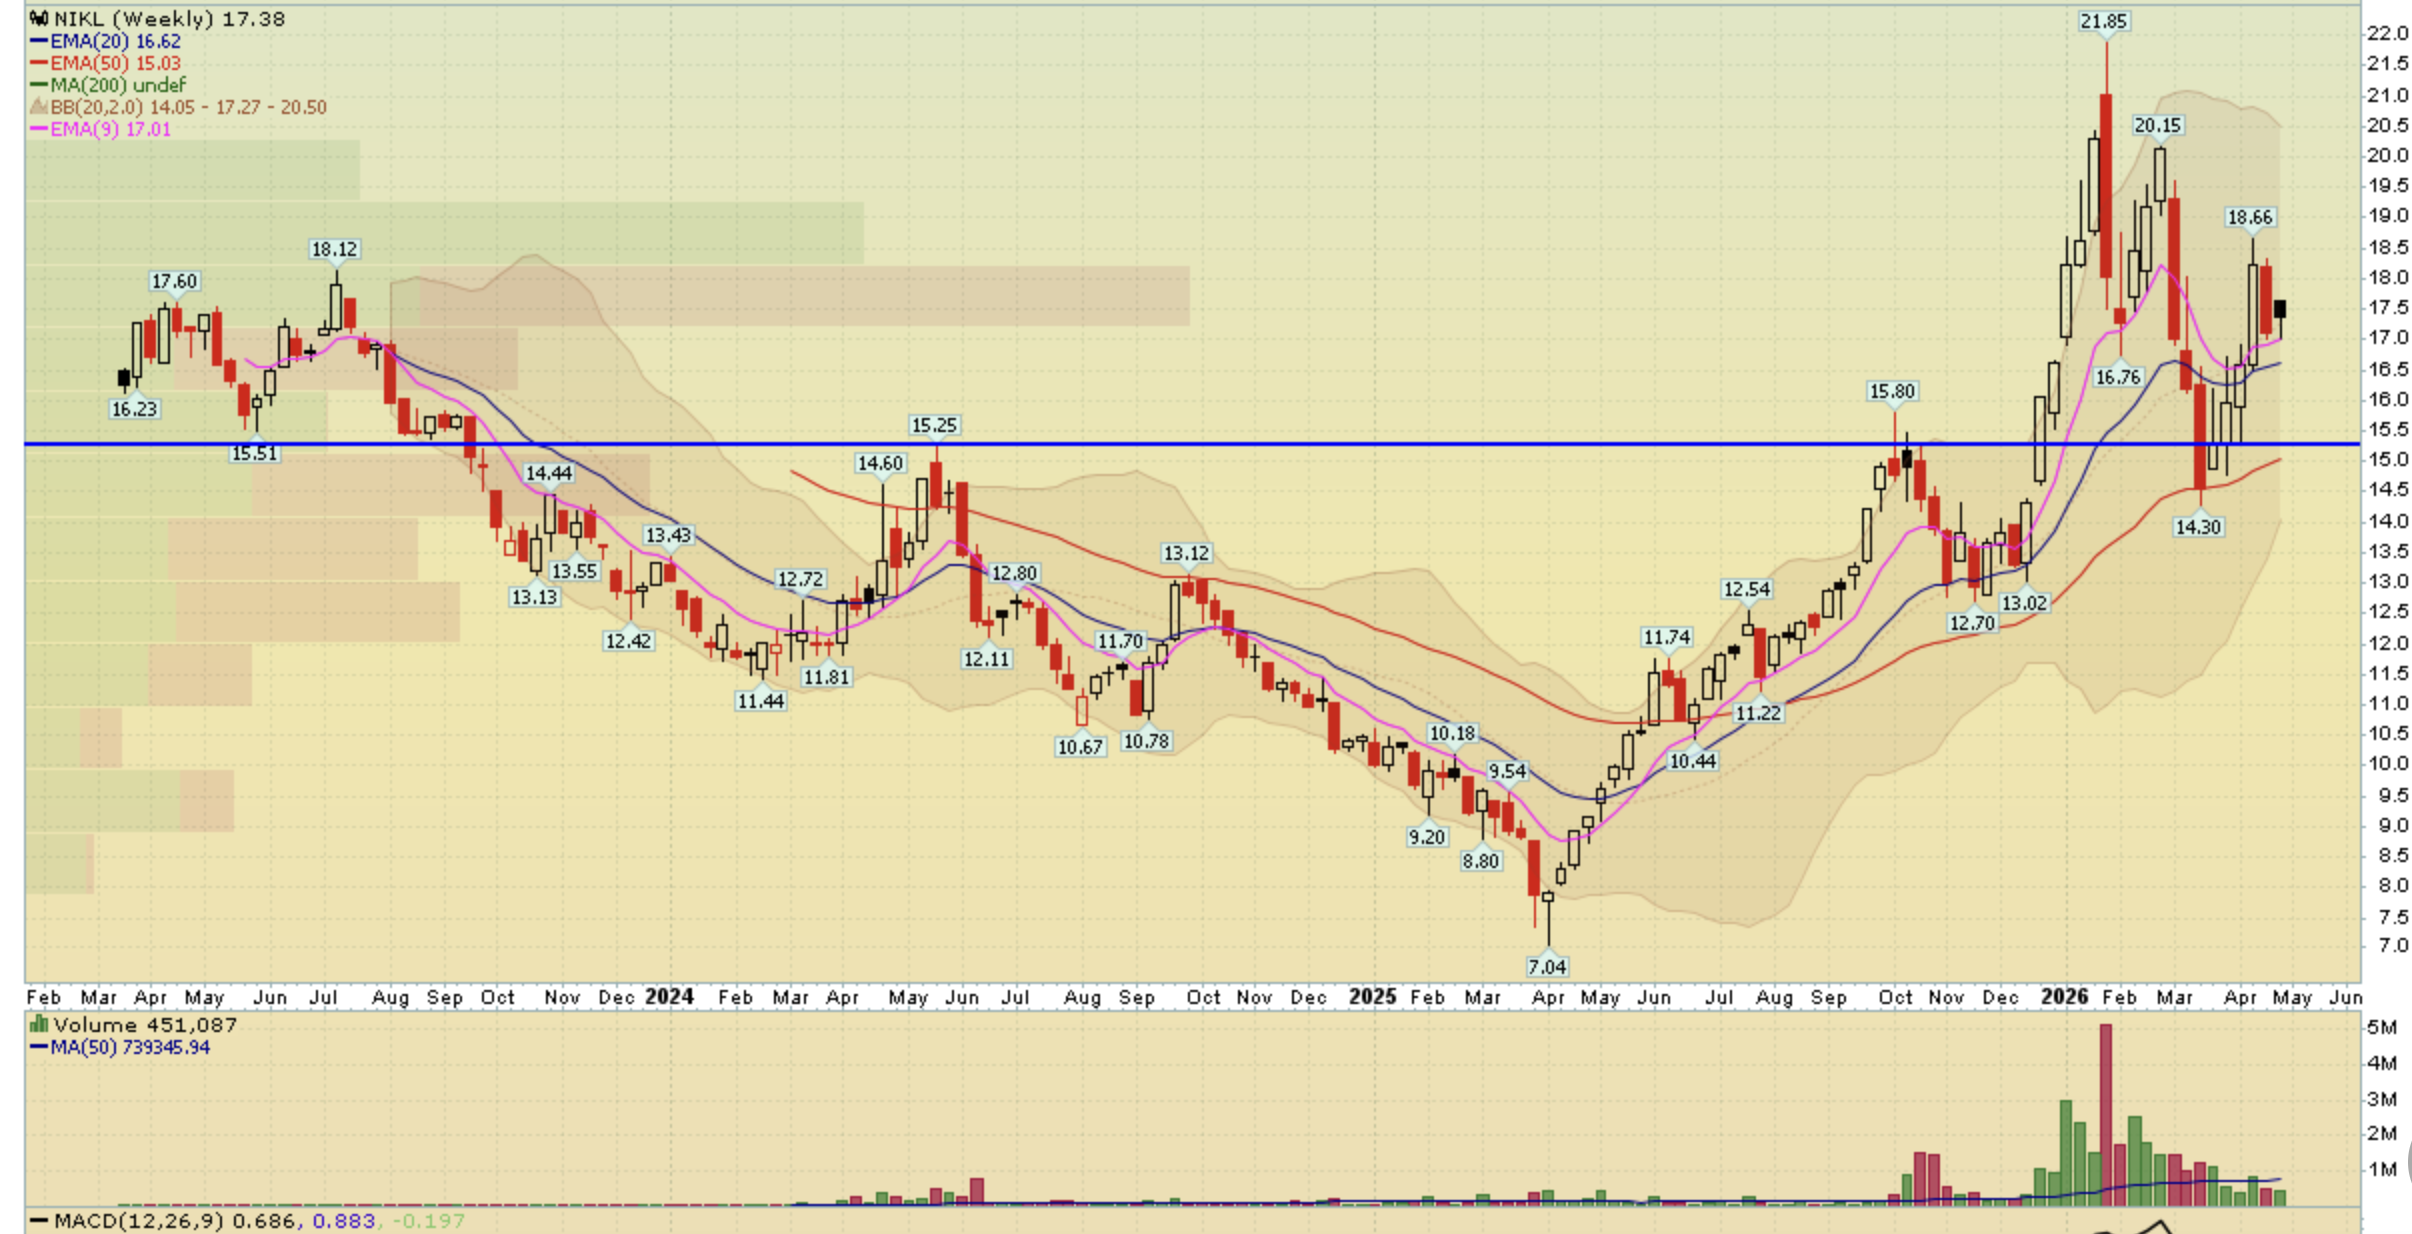Click the 2024 year label on time axis

coord(669,997)
